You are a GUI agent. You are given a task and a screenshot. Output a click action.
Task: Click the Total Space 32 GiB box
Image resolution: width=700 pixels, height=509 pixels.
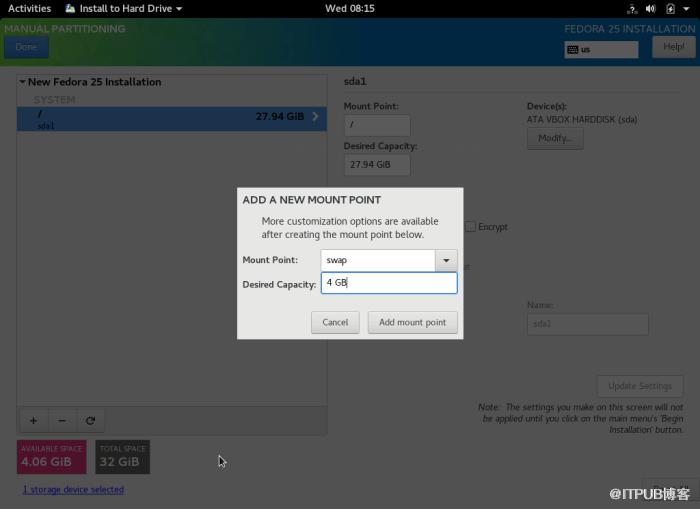coord(123,457)
